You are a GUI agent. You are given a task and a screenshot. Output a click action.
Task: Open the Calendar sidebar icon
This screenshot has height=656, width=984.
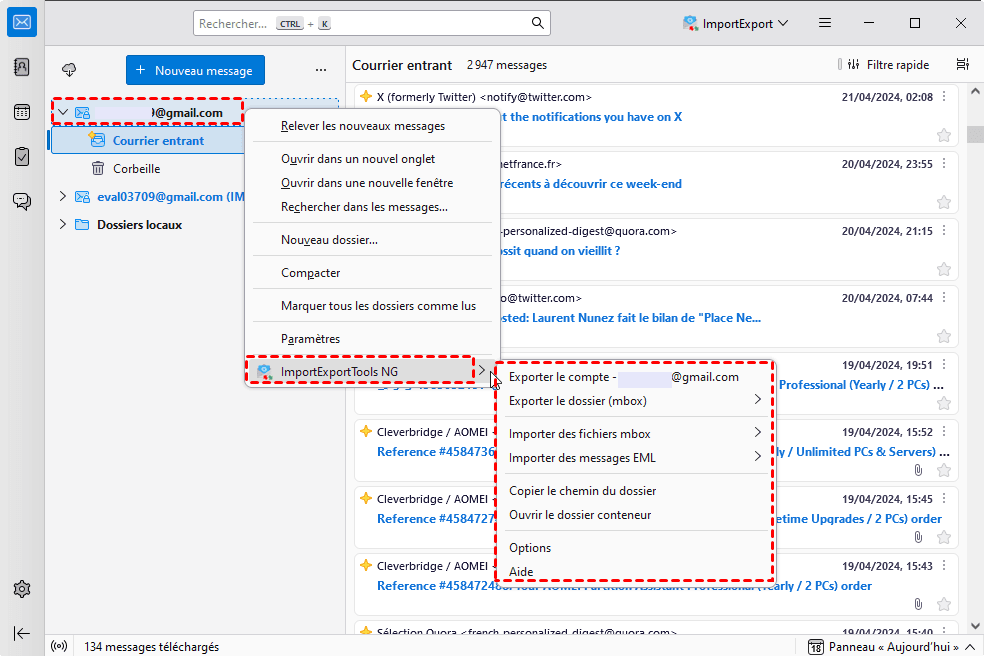coord(22,112)
